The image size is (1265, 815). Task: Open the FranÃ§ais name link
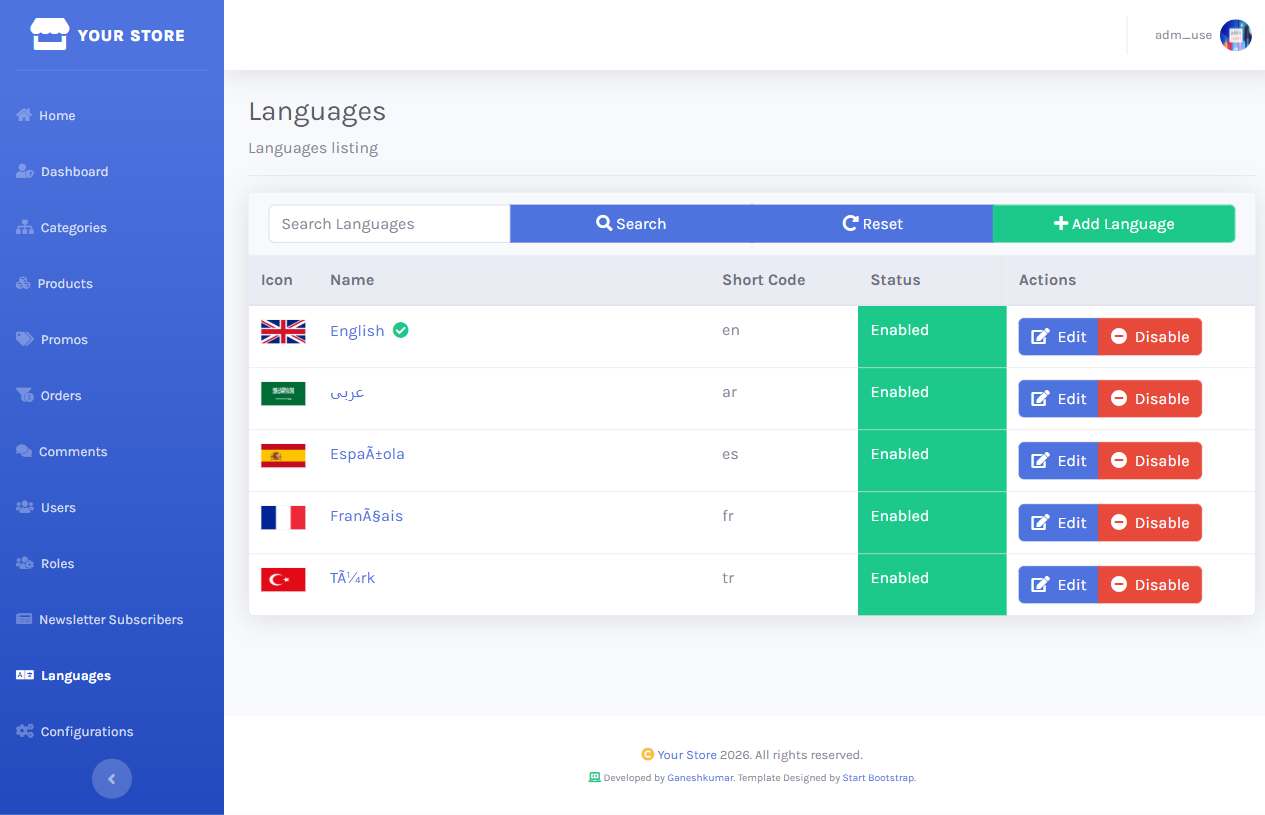tap(366, 516)
